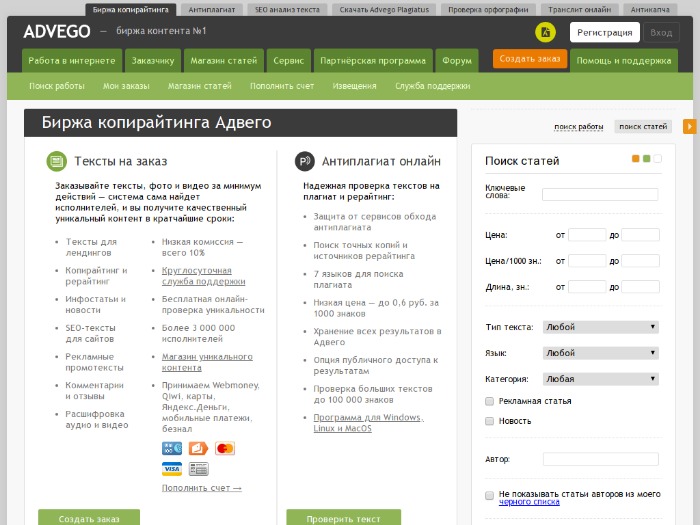The image size is (700, 525).
Task: Click the orange Создать заказ button
Action: [529, 58]
